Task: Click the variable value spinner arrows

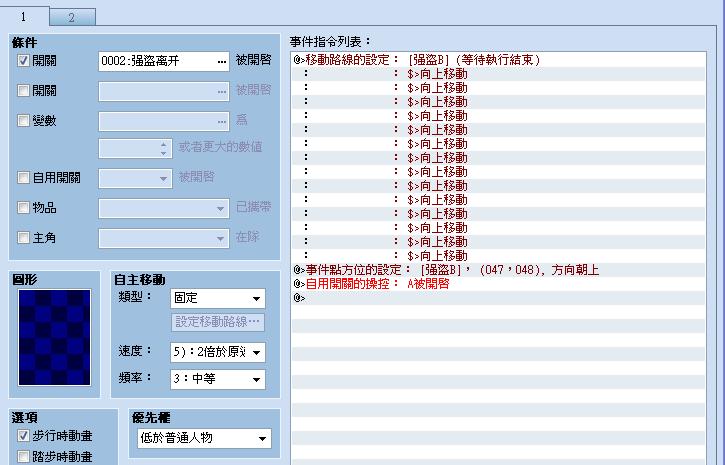Action: coord(163,148)
